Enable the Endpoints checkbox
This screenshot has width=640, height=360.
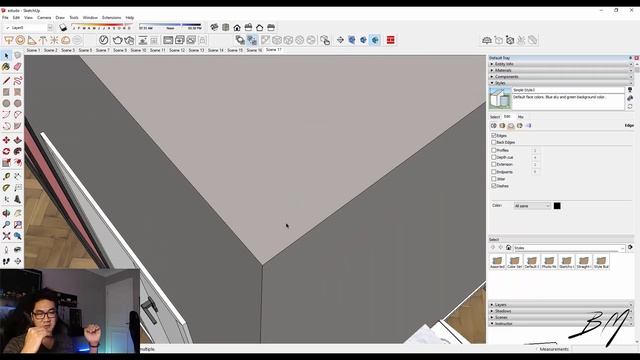click(x=493, y=172)
